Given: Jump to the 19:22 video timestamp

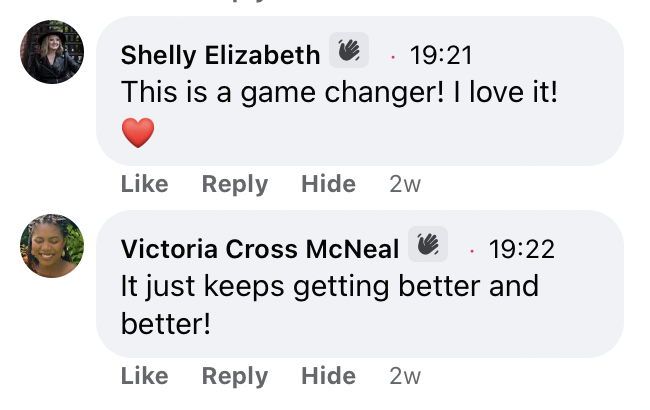Looking at the screenshot, I should [x=521, y=249].
